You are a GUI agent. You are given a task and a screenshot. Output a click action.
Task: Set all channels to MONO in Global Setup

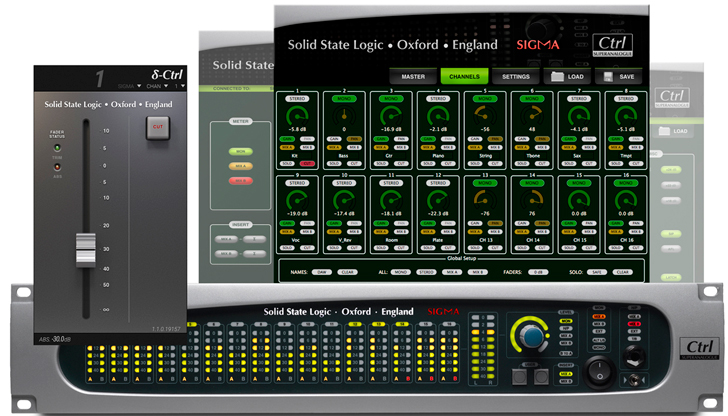pyautogui.click(x=400, y=272)
